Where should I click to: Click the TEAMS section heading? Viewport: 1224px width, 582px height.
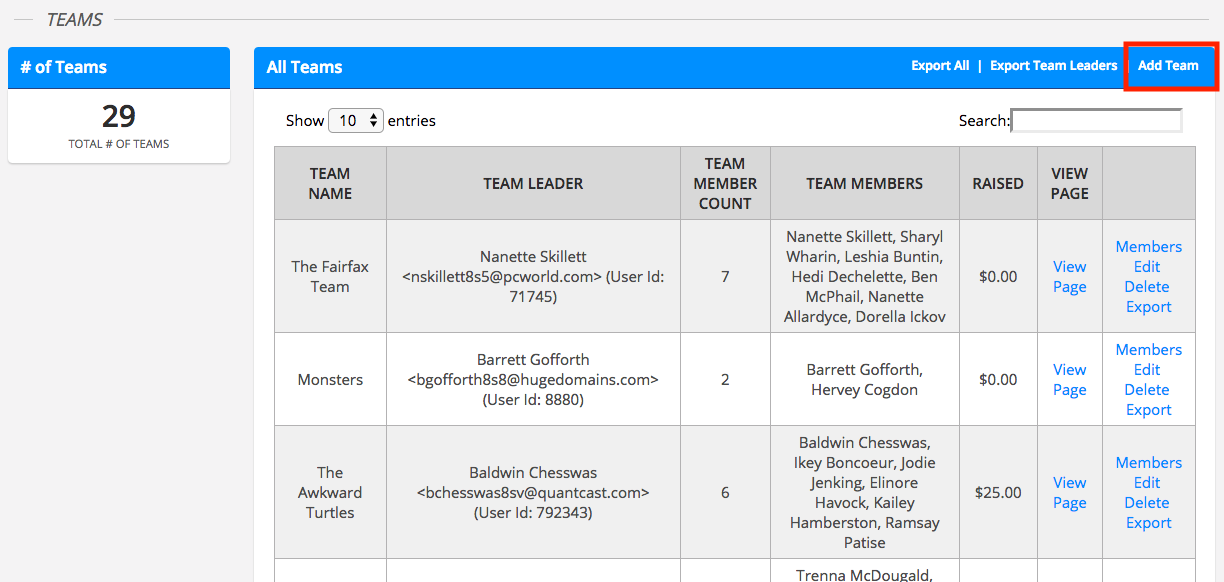click(75, 20)
